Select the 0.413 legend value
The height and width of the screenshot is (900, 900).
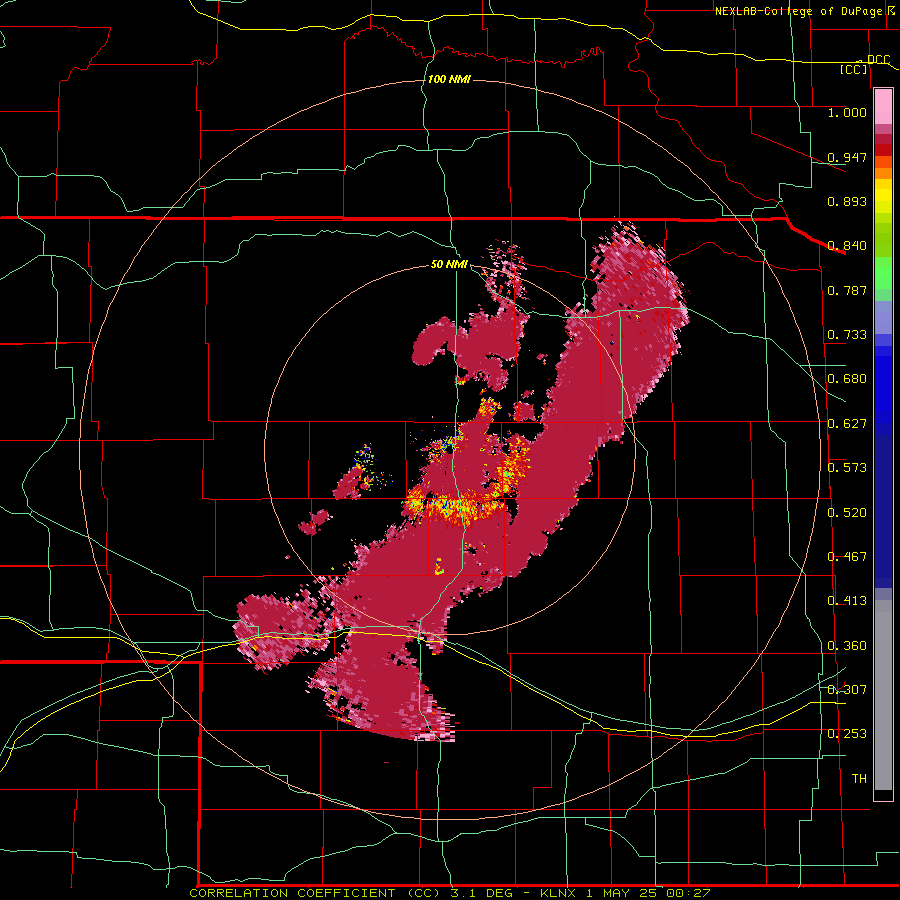click(x=847, y=600)
